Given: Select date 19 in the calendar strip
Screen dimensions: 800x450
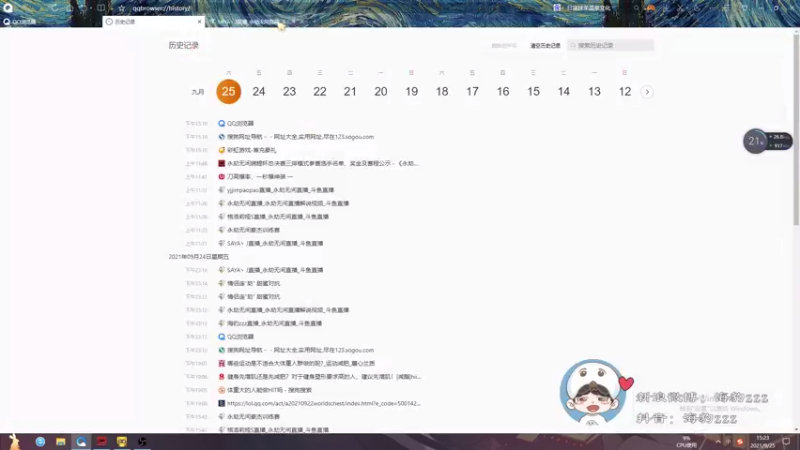Looking at the screenshot, I should 411,92.
